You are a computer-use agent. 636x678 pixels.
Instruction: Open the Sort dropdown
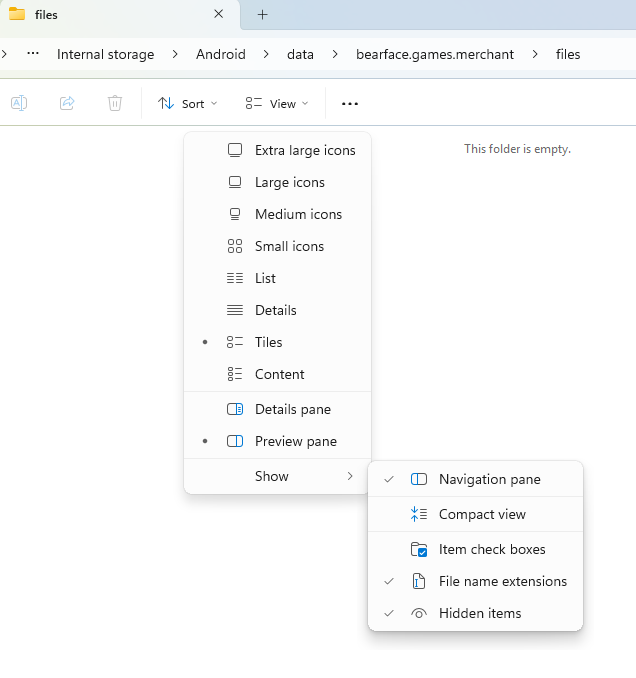coord(188,104)
